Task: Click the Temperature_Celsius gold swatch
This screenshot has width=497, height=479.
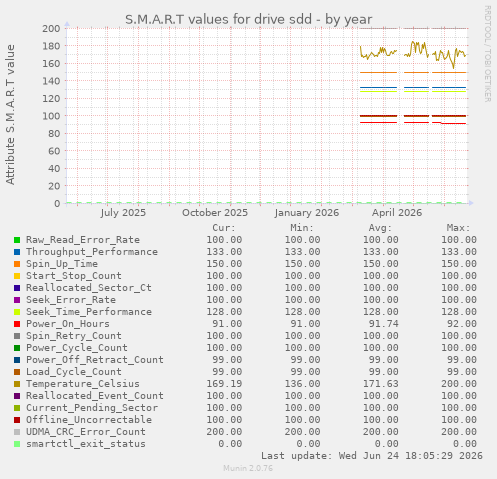Action: click(x=17, y=384)
